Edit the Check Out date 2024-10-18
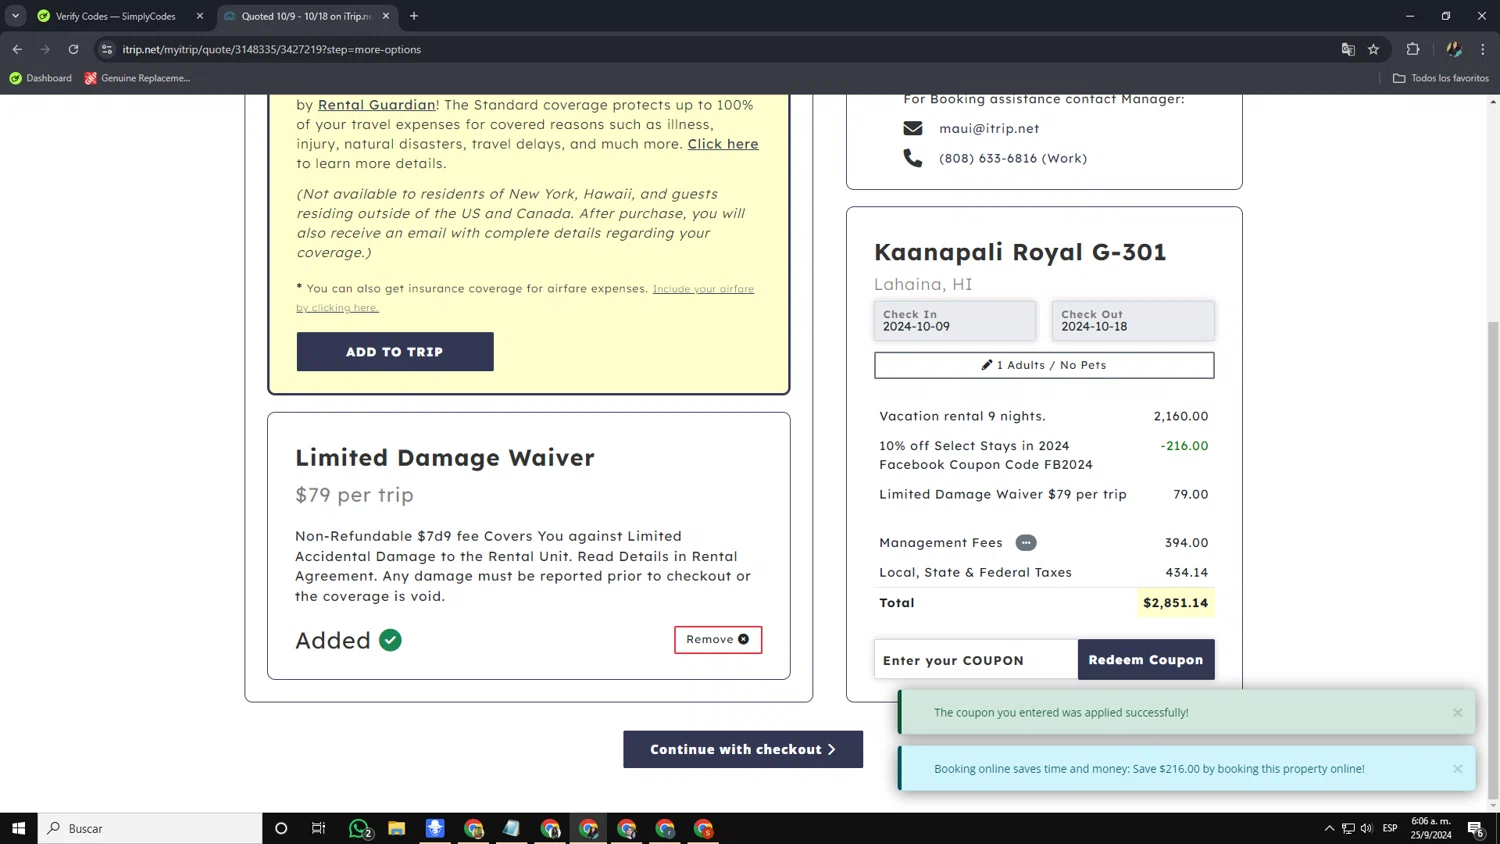This screenshot has width=1500, height=844. tap(1133, 321)
